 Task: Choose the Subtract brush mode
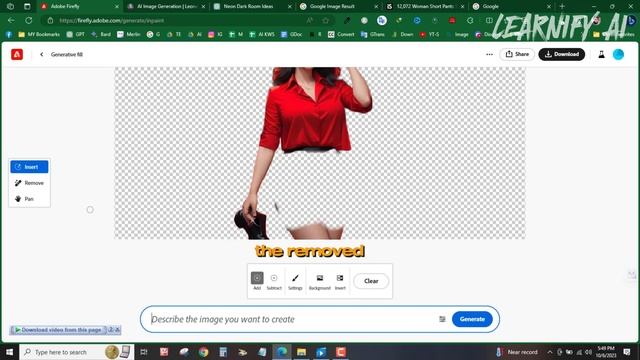click(x=274, y=281)
